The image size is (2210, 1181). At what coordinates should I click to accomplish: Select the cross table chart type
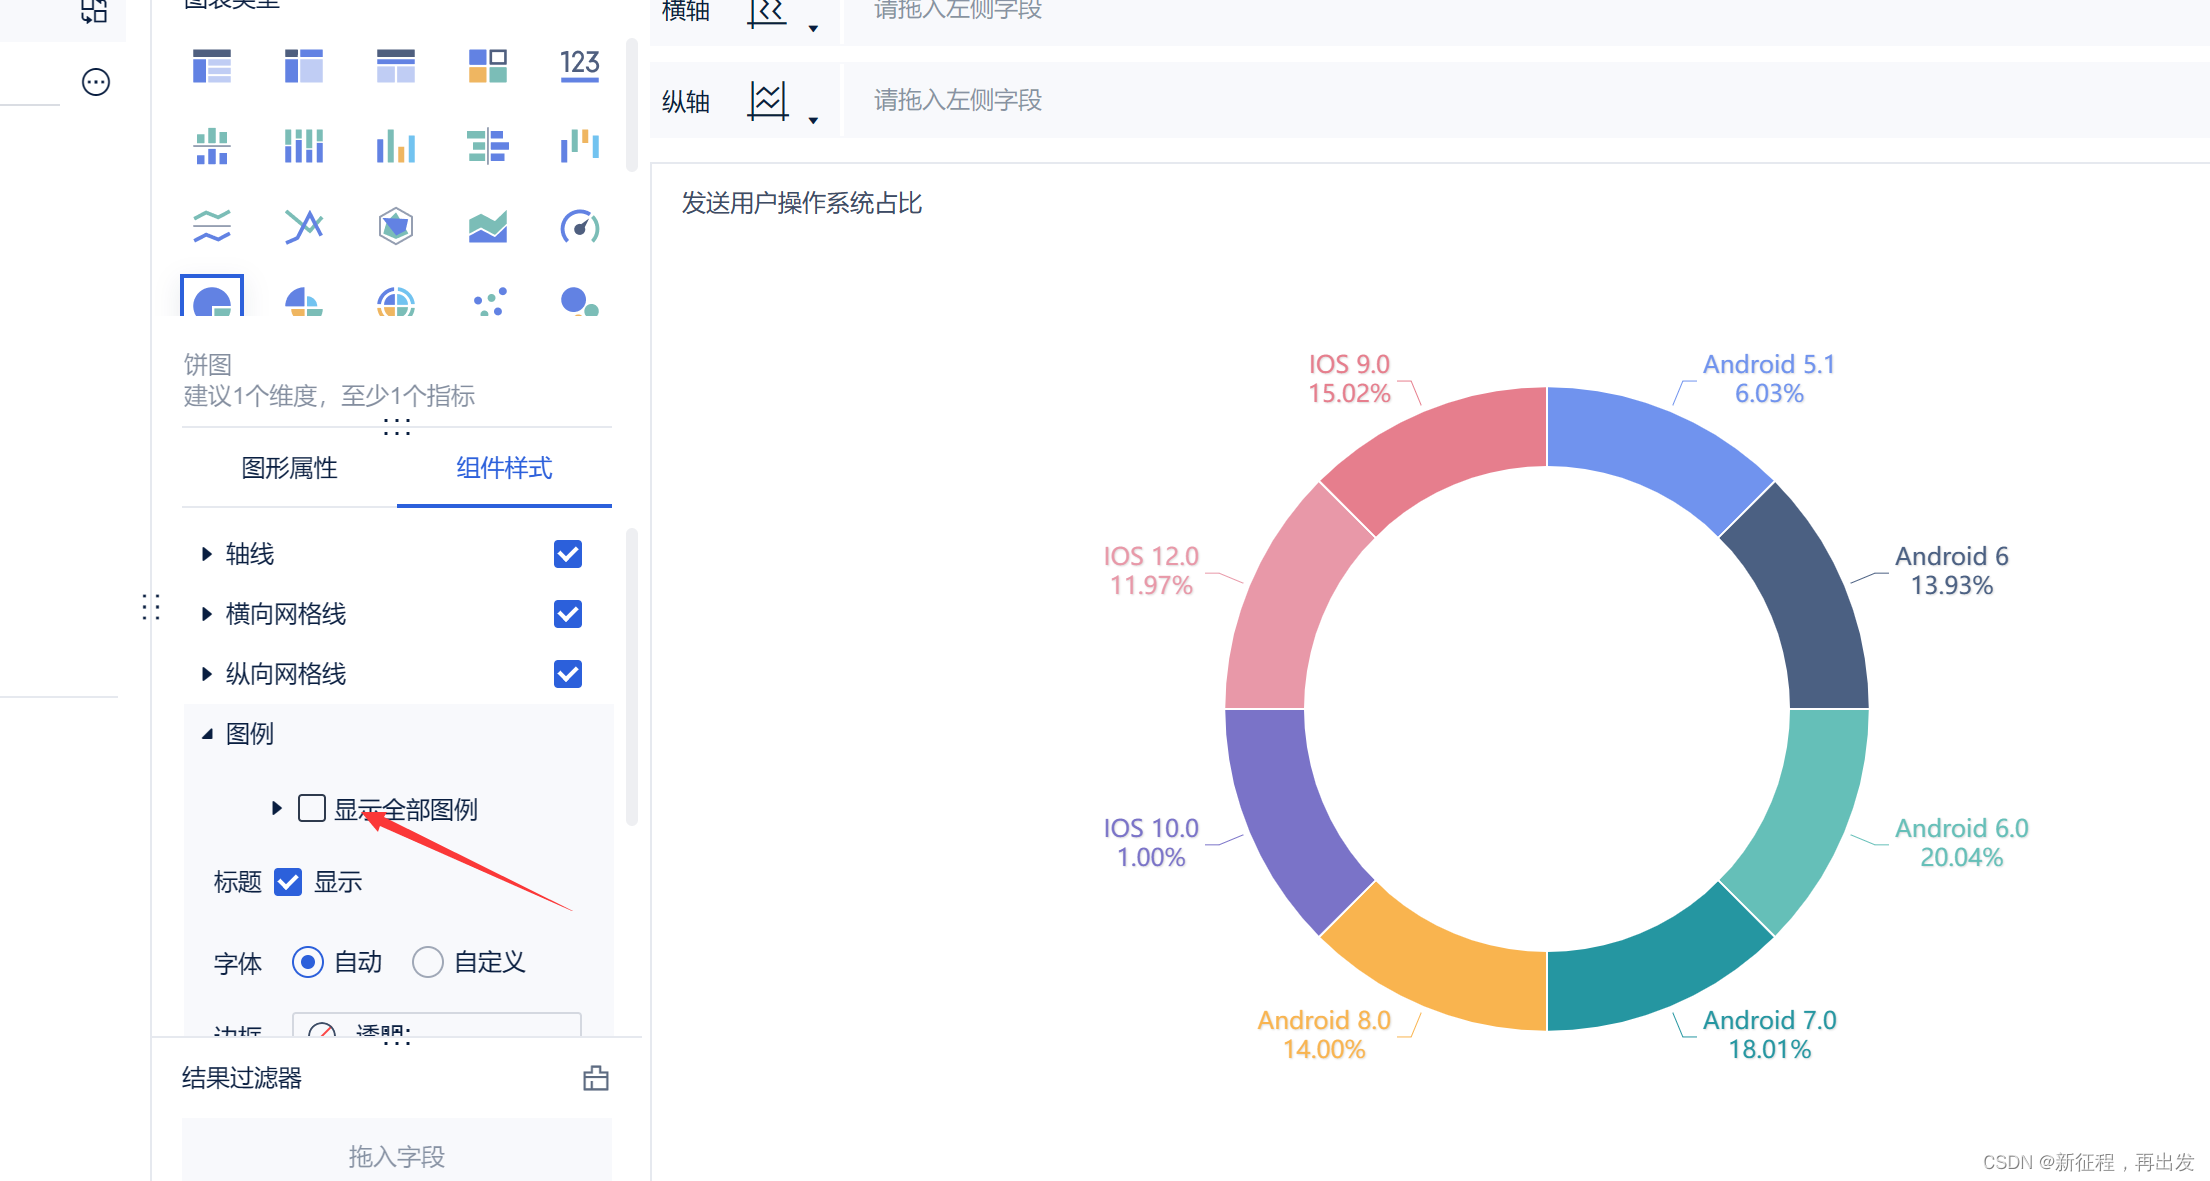click(x=304, y=66)
